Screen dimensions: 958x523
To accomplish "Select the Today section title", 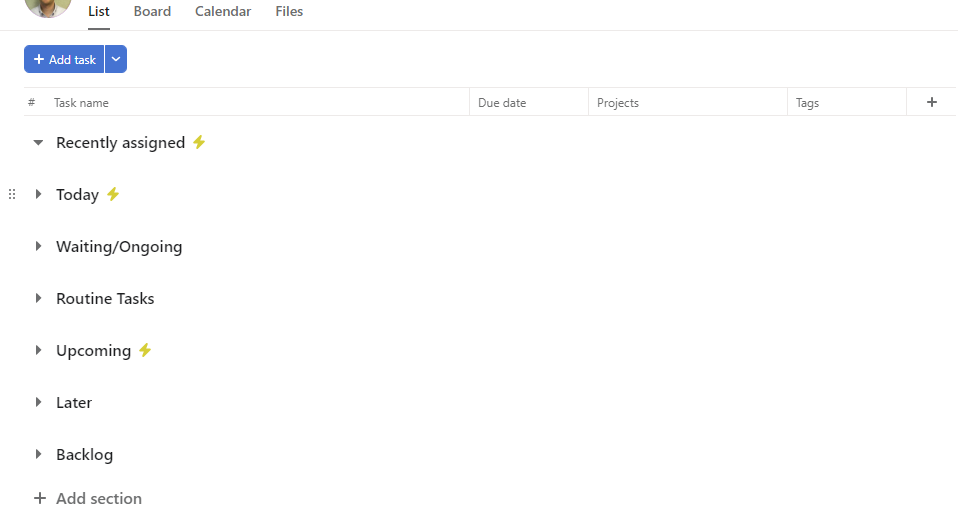I will pyautogui.click(x=78, y=195).
